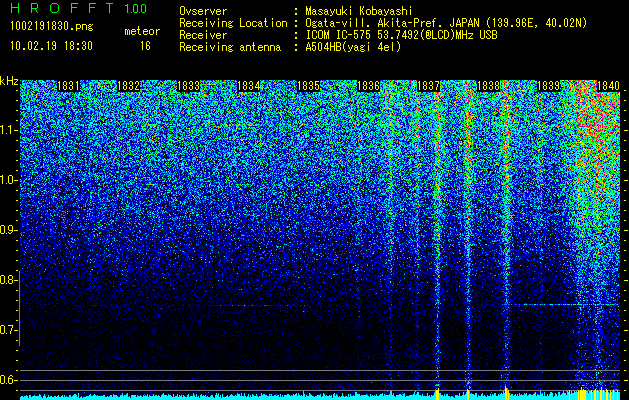Click the observer name Masayuki Kobayashi
The height and width of the screenshot is (400, 629).
(x=358, y=11)
